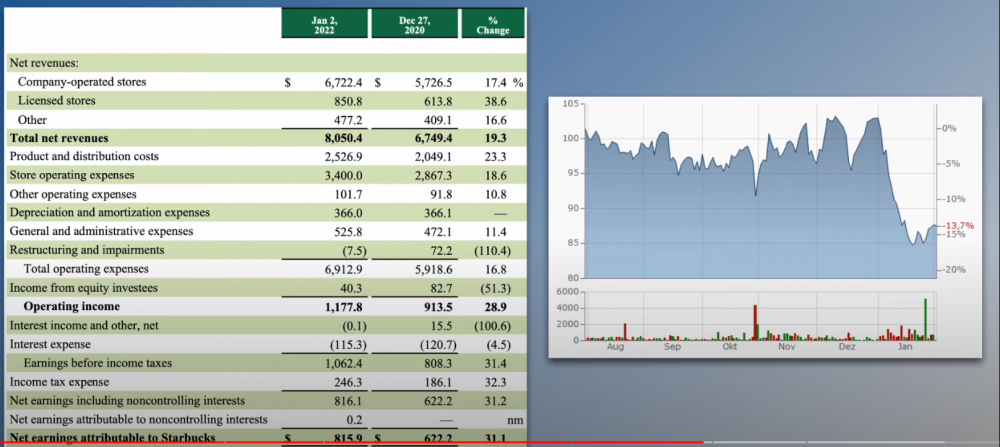Click the 525.8 general and administrative value
This screenshot has width=1000, height=447.
pyautogui.click(x=348, y=231)
